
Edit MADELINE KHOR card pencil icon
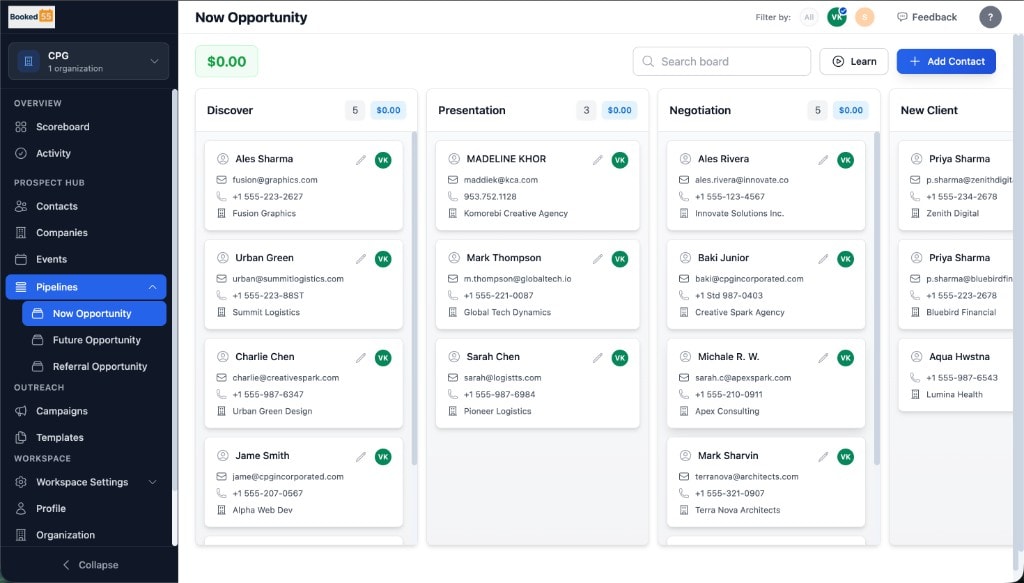[x=598, y=160]
